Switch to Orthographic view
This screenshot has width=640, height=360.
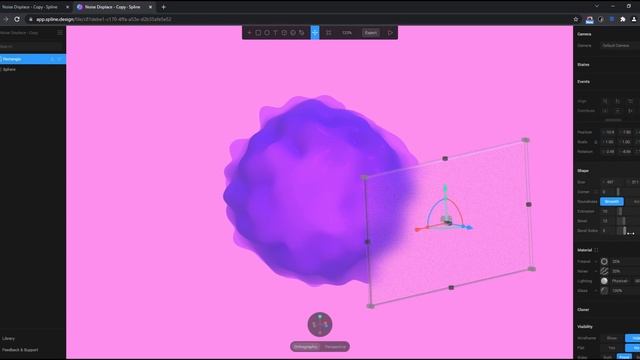coord(306,347)
